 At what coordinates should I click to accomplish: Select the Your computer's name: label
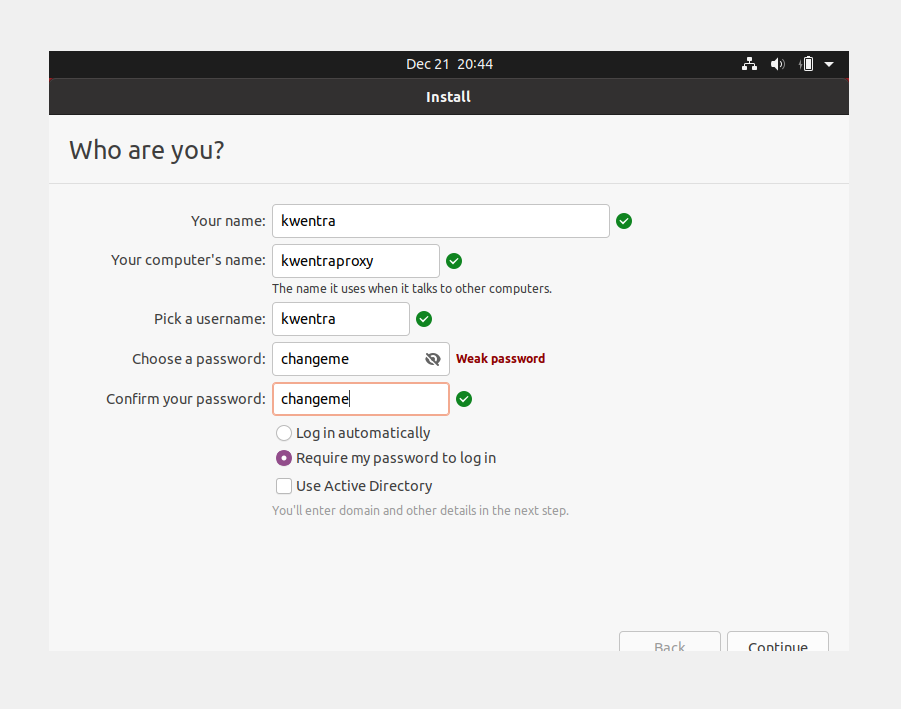[x=188, y=260]
